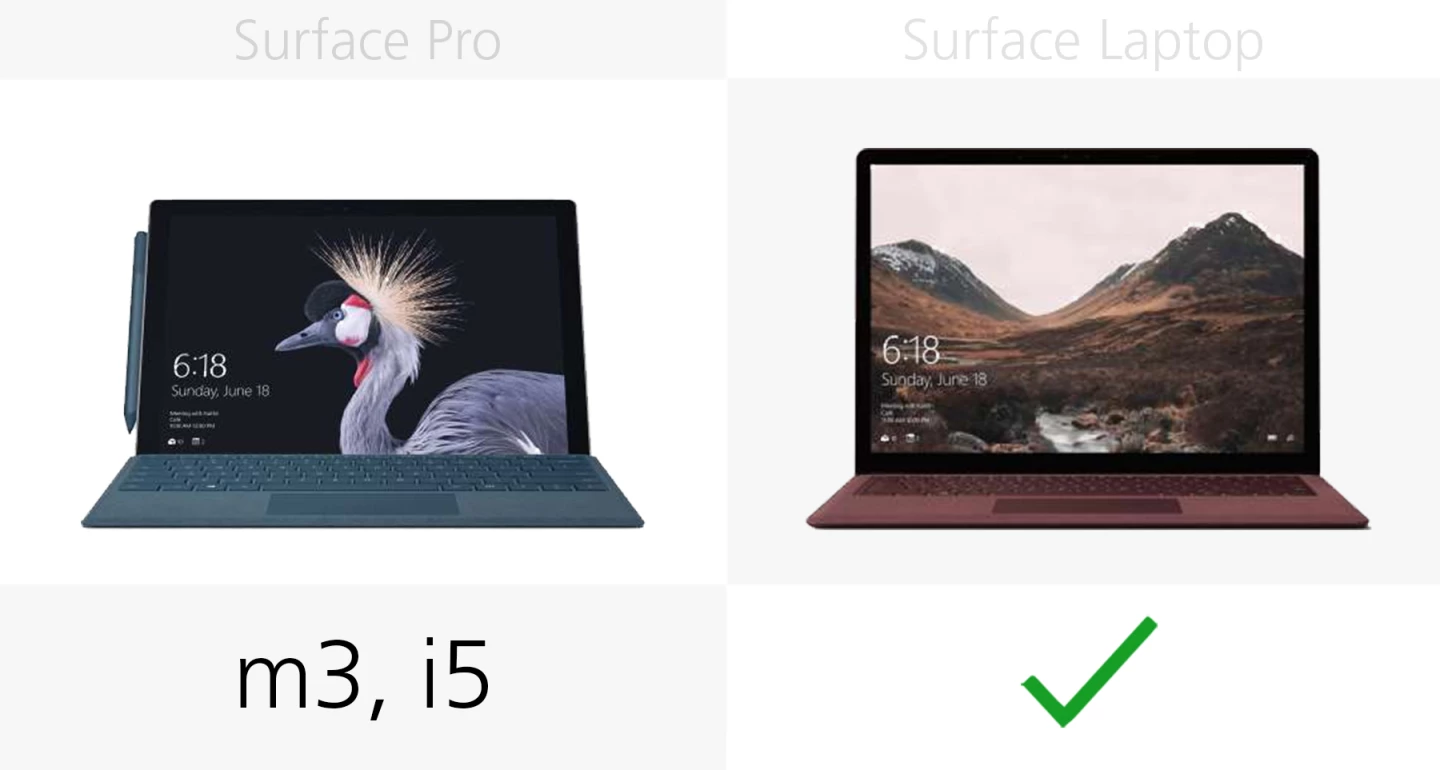Click the Surface Pen beside the tablet

(x=135, y=331)
